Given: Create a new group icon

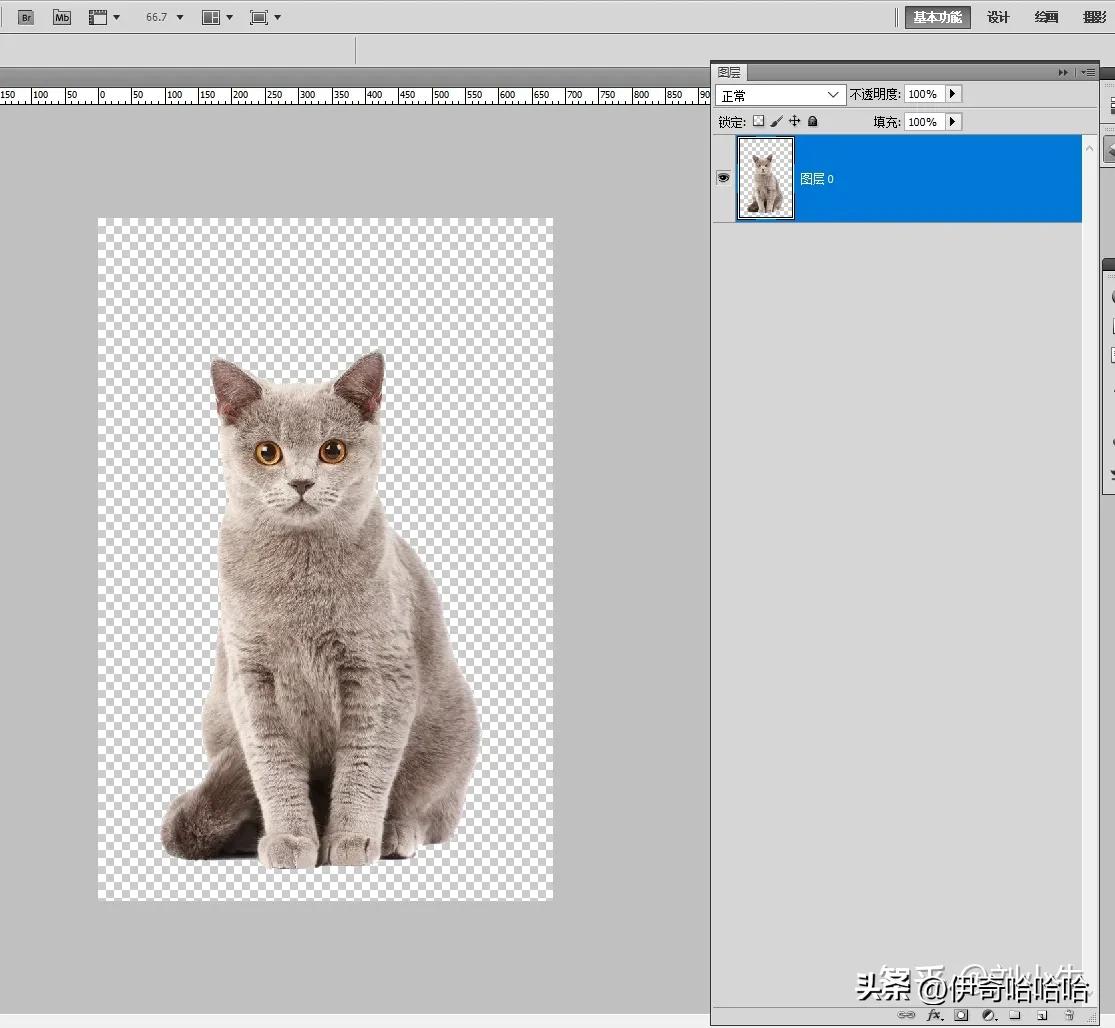Looking at the screenshot, I should tap(1014, 1015).
